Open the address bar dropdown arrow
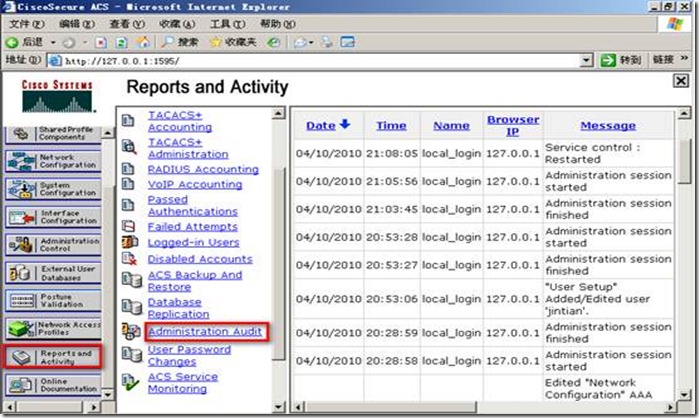The image size is (699, 418). 587,60
